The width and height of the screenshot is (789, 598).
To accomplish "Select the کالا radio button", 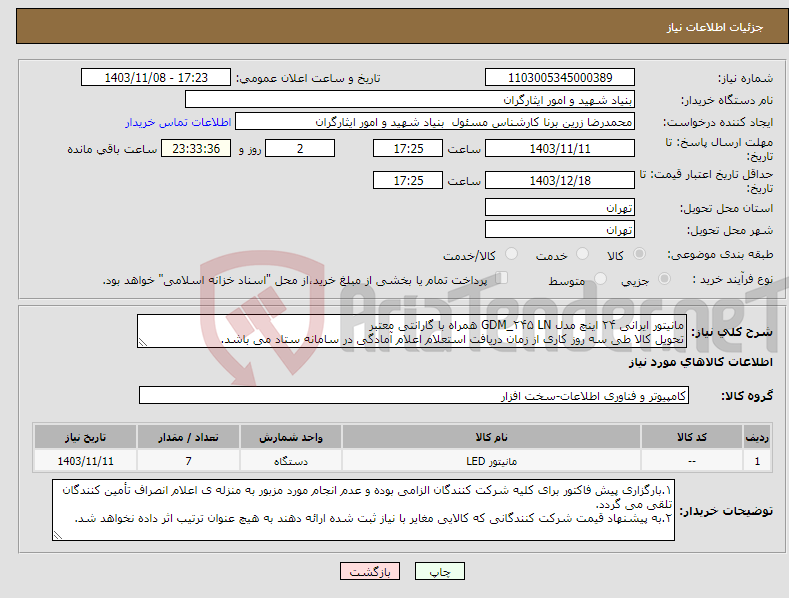I will [x=639, y=254].
